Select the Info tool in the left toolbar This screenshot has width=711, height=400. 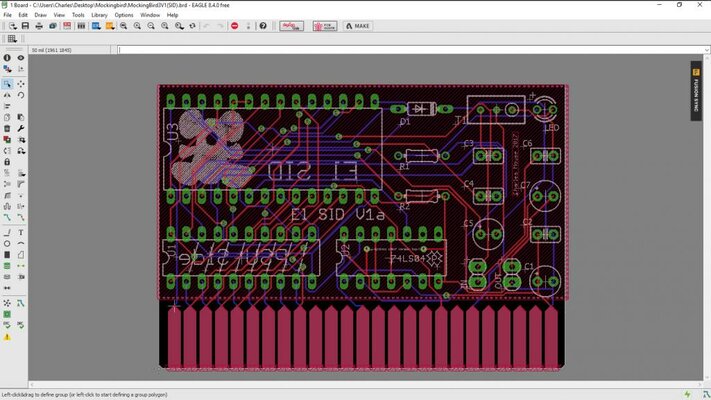tap(7, 58)
